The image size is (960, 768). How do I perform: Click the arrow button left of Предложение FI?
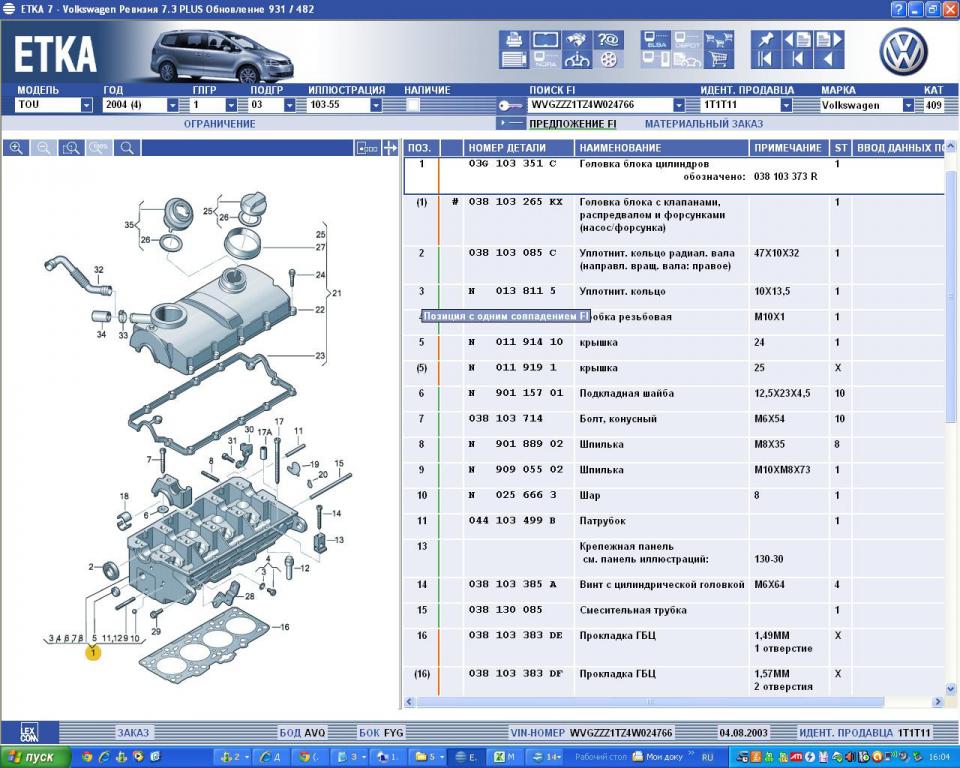[x=511, y=123]
